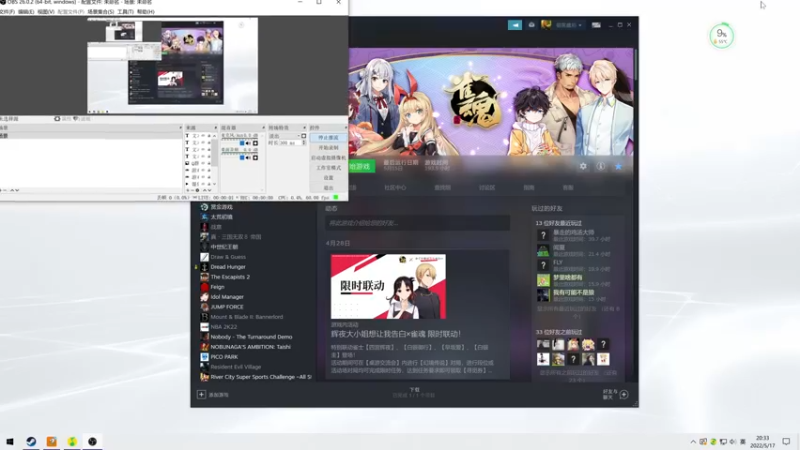Toggle the favorite star for this game
The image size is (800, 450).
pos(618,166)
